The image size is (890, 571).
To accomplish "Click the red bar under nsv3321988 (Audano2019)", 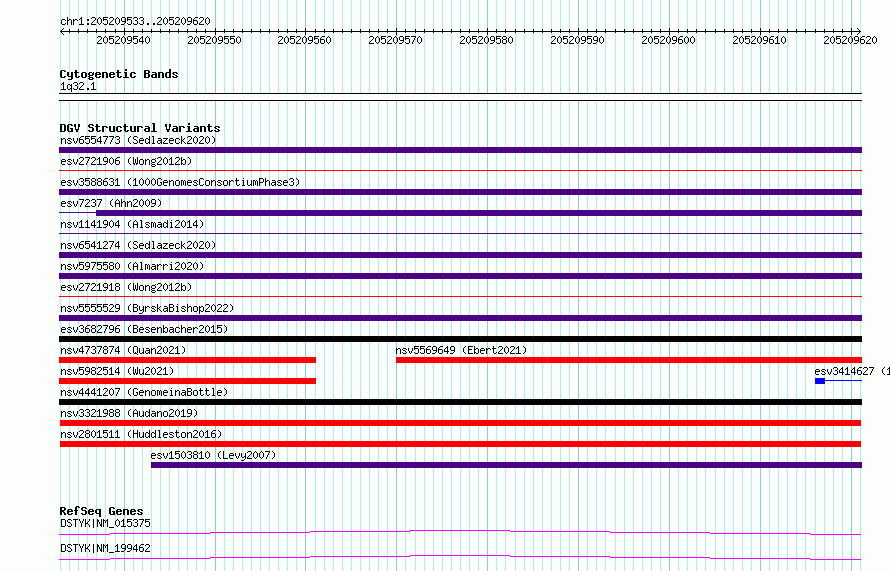I will [x=460, y=423].
